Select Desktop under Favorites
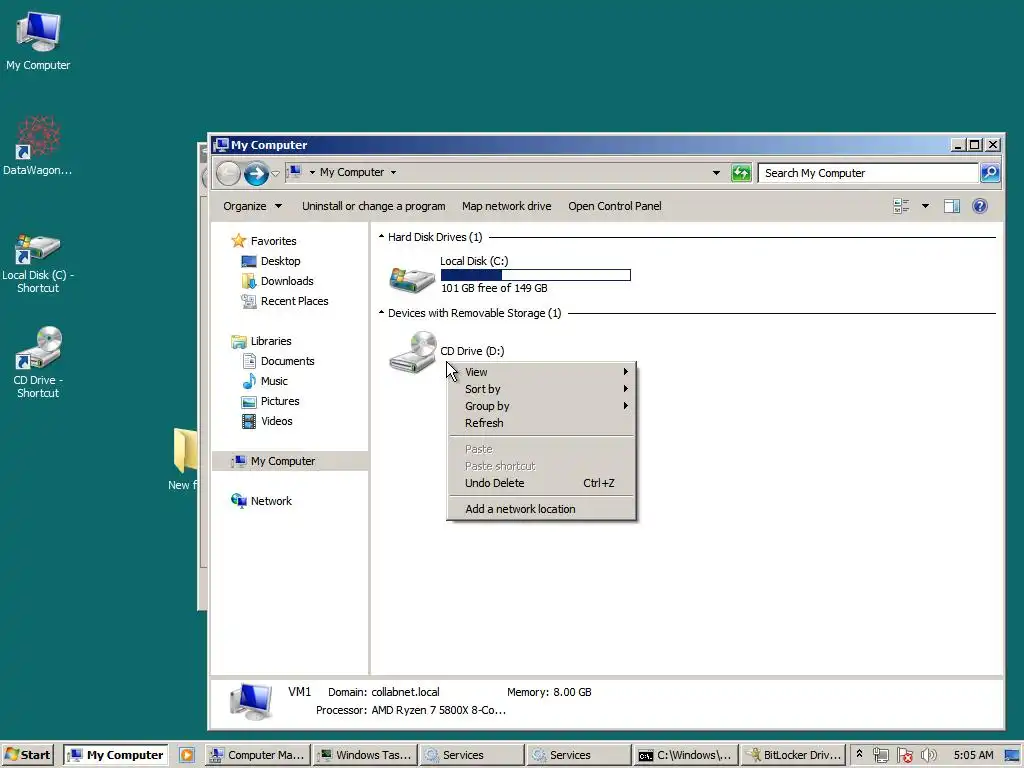1024x768 pixels. [x=280, y=261]
